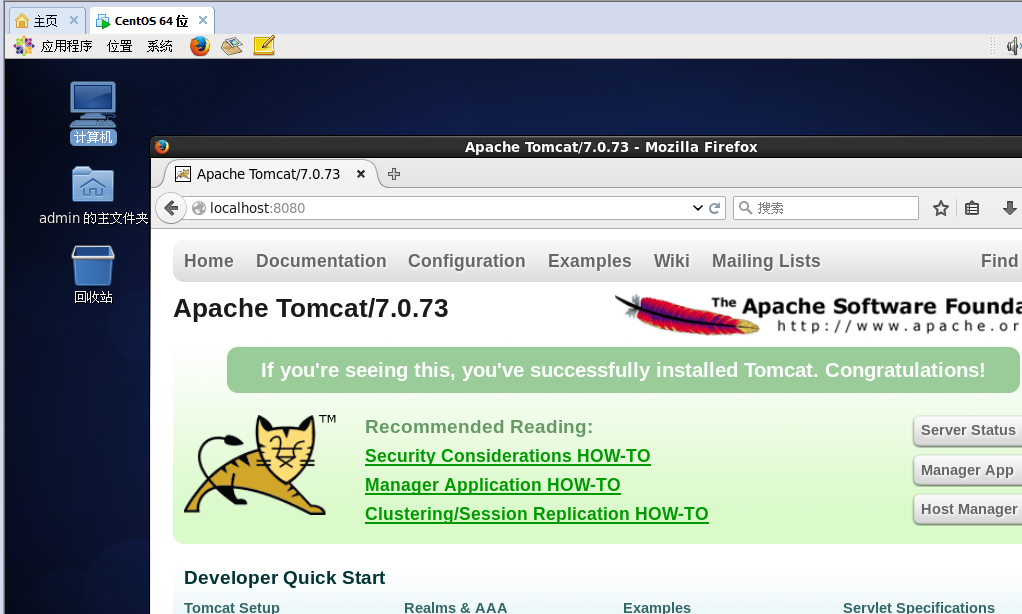This screenshot has height=614, width=1022.
Task: Open a new tab with the plus icon
Action: 394,174
